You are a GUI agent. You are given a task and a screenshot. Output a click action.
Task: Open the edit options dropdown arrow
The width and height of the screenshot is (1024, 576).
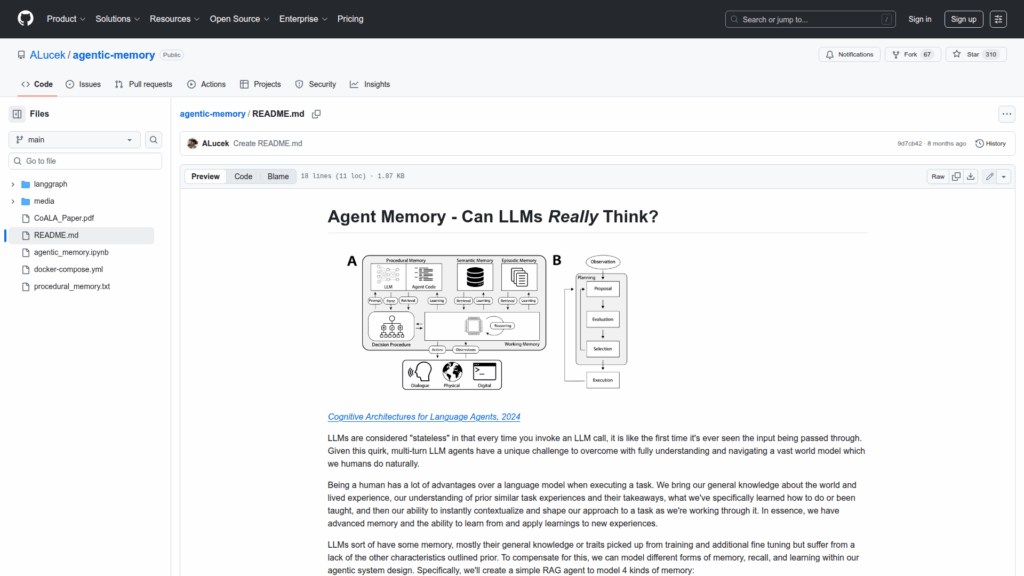tap(1003, 176)
